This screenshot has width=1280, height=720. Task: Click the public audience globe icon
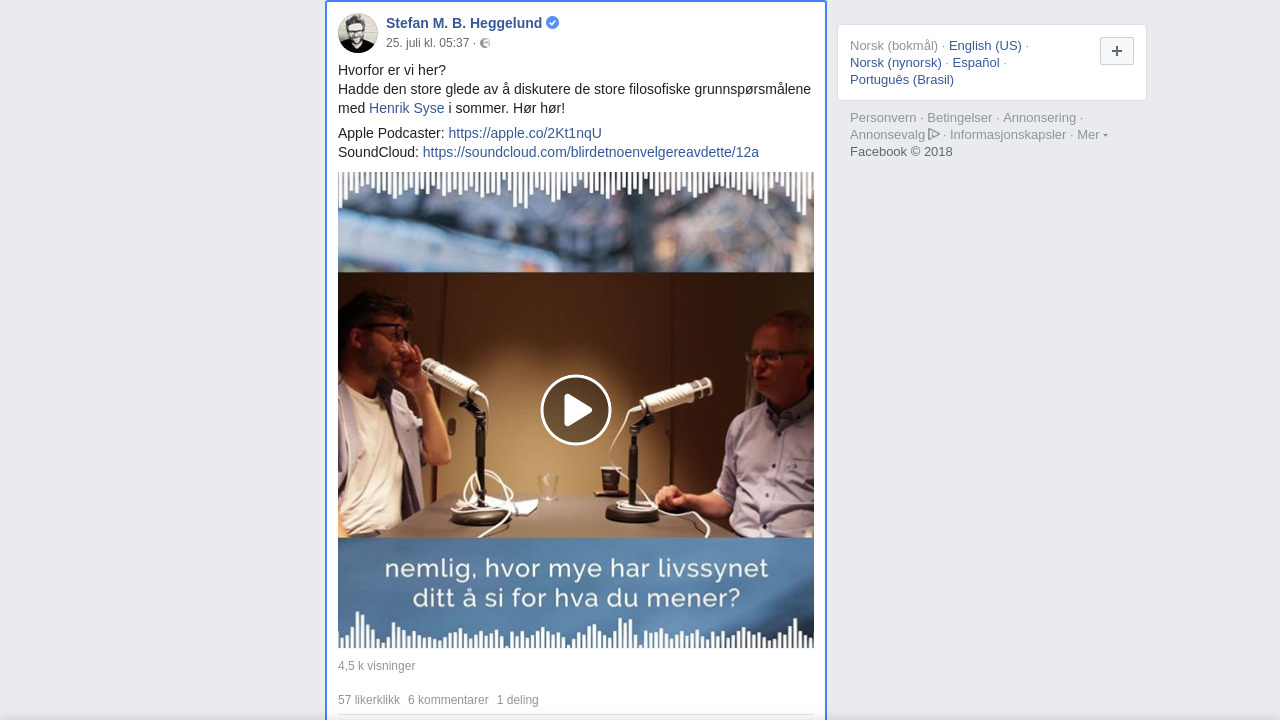[x=485, y=43]
